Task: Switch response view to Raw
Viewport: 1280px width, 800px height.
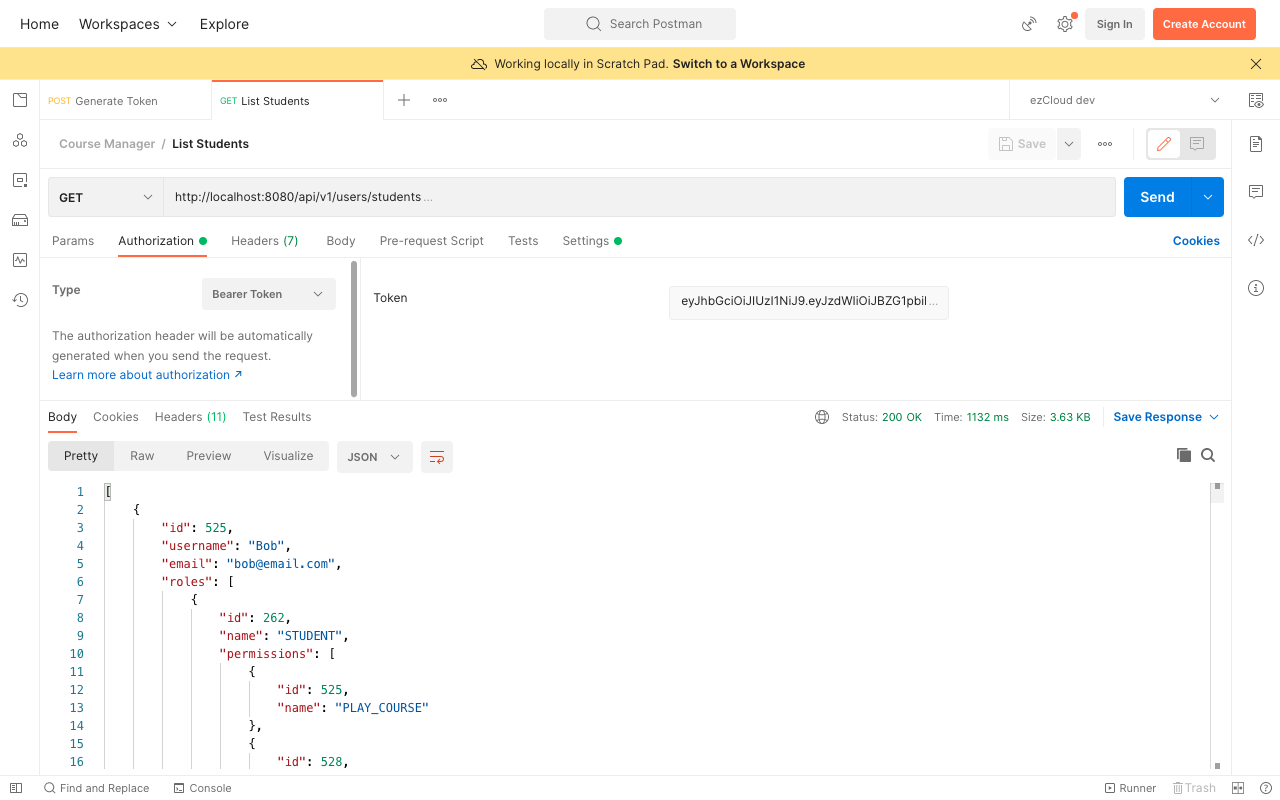Action: 142,456
